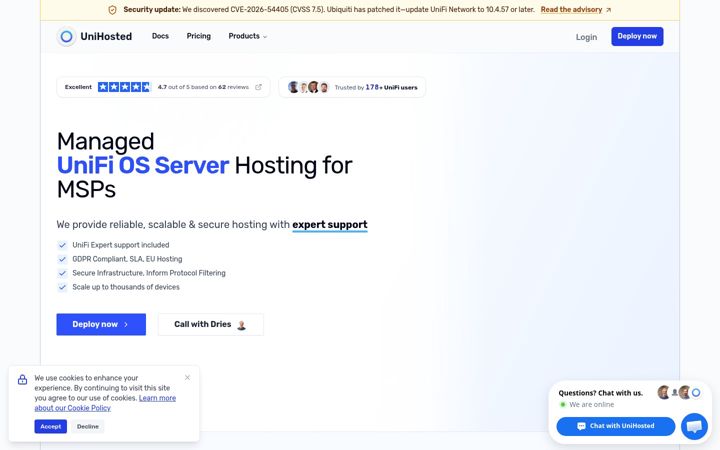This screenshot has height=450, width=720.
Task: Click Deploy now in the header
Action: click(637, 36)
